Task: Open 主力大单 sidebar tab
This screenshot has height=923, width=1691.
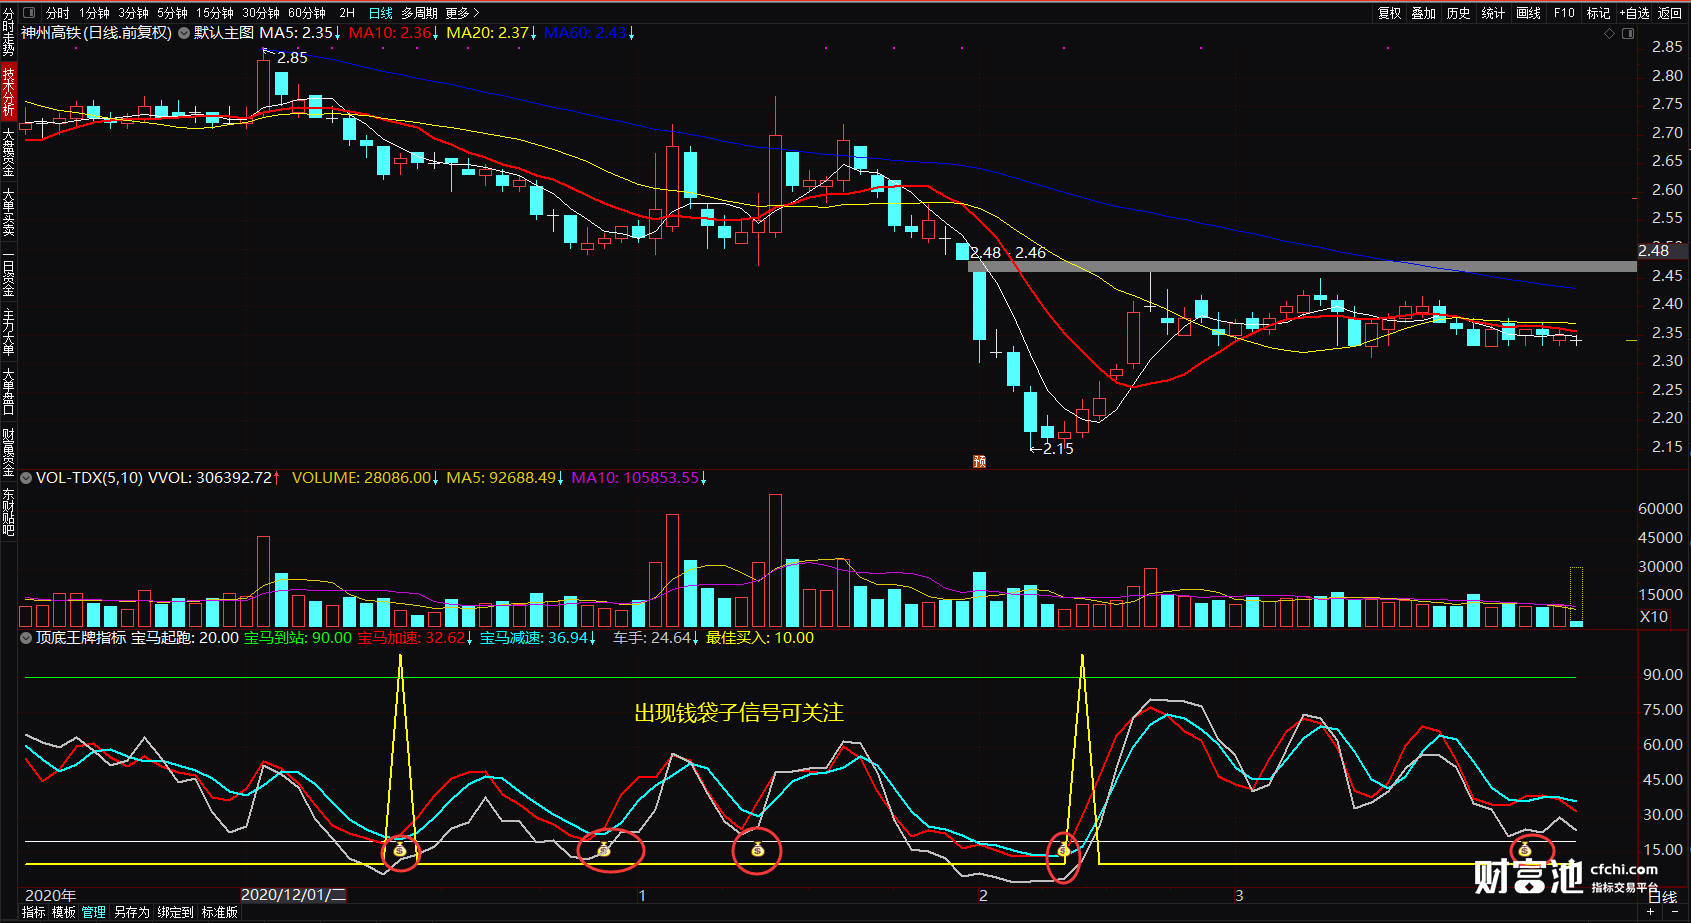Action: pos(8,332)
